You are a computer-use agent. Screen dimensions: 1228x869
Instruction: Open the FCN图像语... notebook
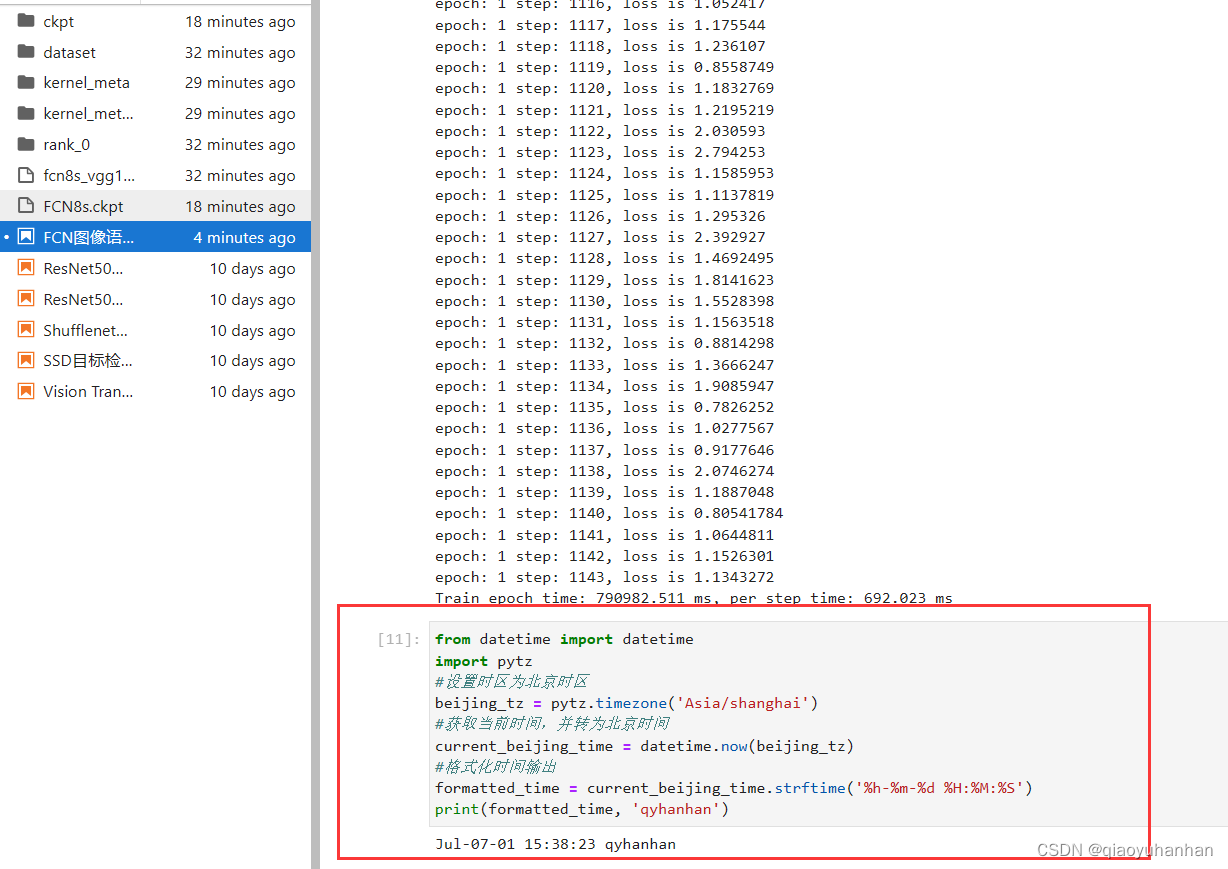click(88, 238)
